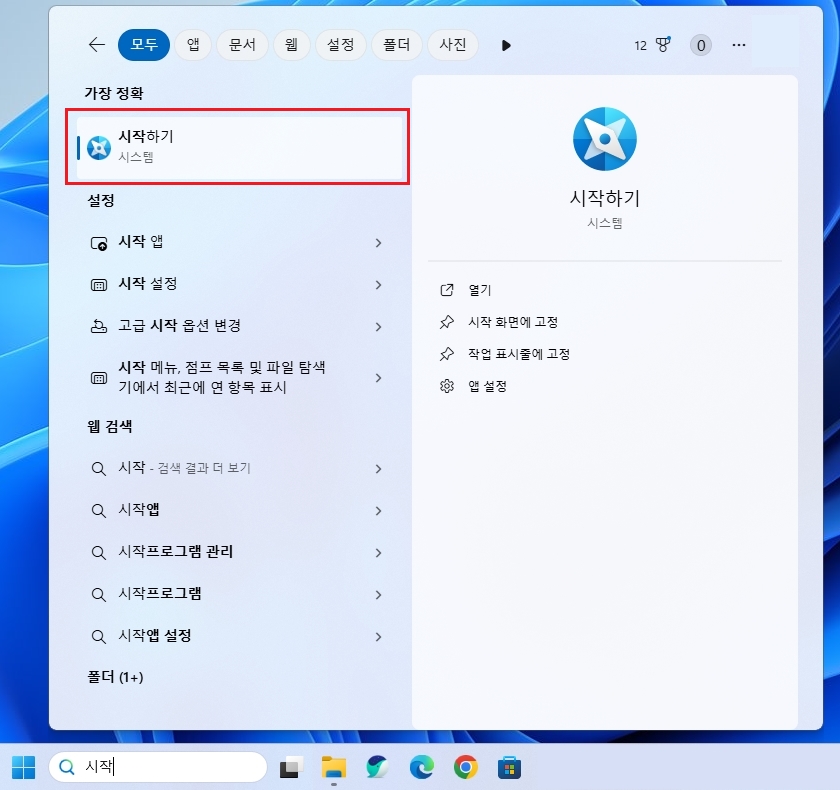The width and height of the screenshot is (840, 790).
Task: Click the Microsoft Rewards trophy icon
Action: point(664,45)
